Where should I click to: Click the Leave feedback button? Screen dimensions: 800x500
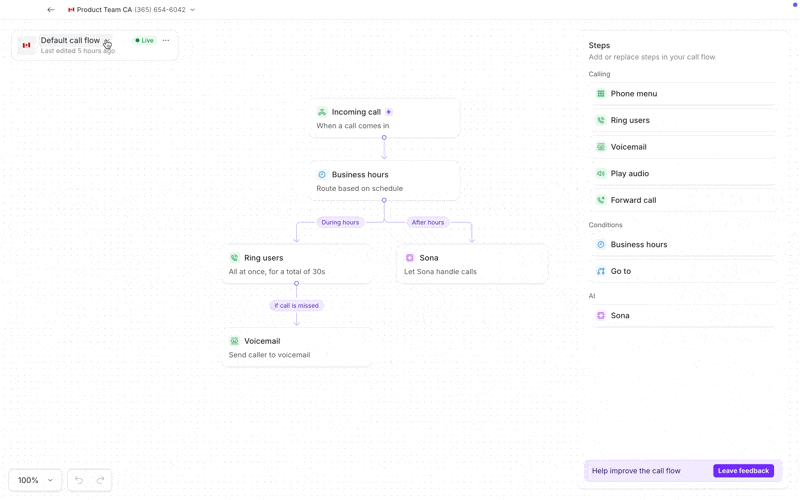click(x=743, y=471)
